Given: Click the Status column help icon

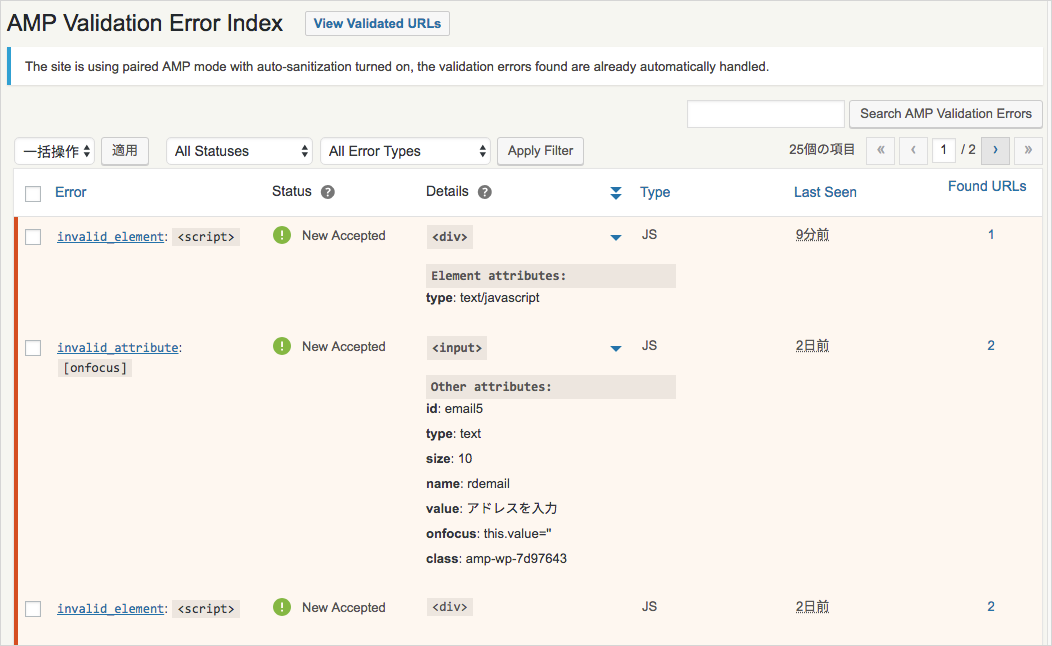Looking at the screenshot, I should [x=327, y=193].
